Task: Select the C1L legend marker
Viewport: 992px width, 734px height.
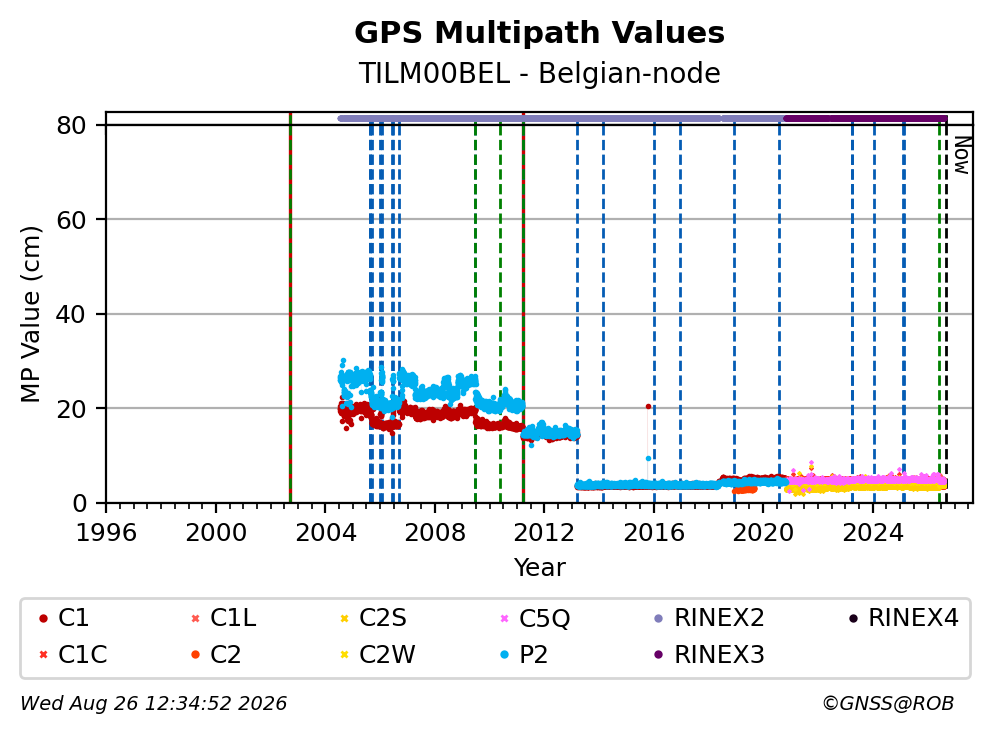Action: coord(195,618)
